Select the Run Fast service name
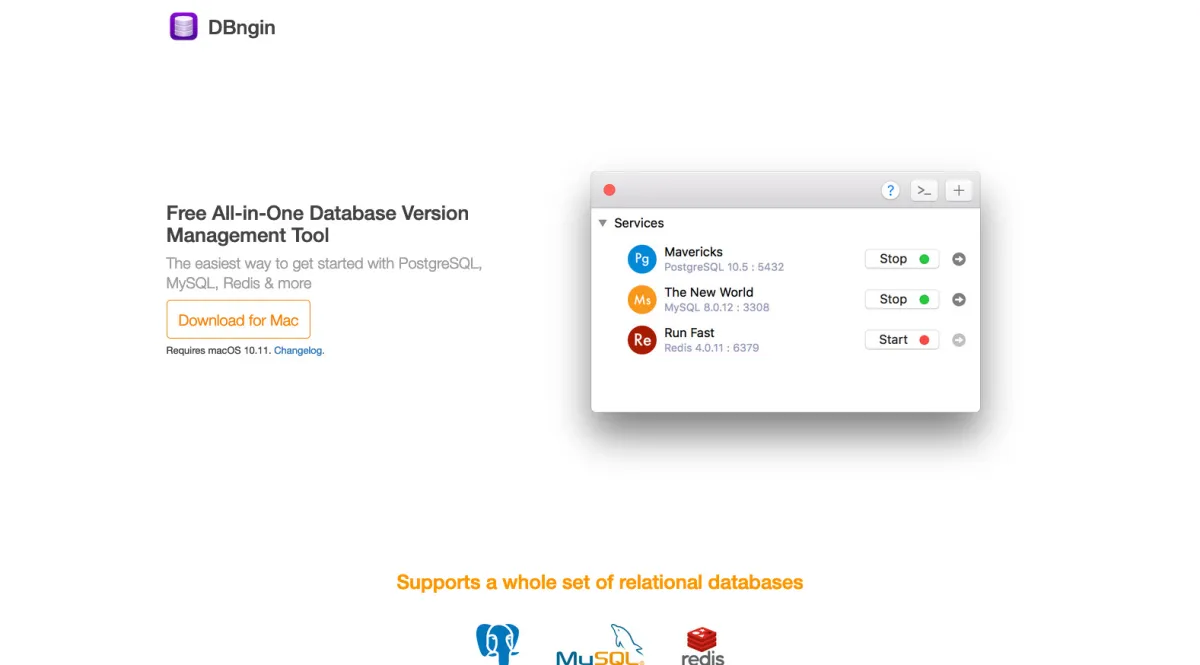The width and height of the screenshot is (1200, 665). 689,333
